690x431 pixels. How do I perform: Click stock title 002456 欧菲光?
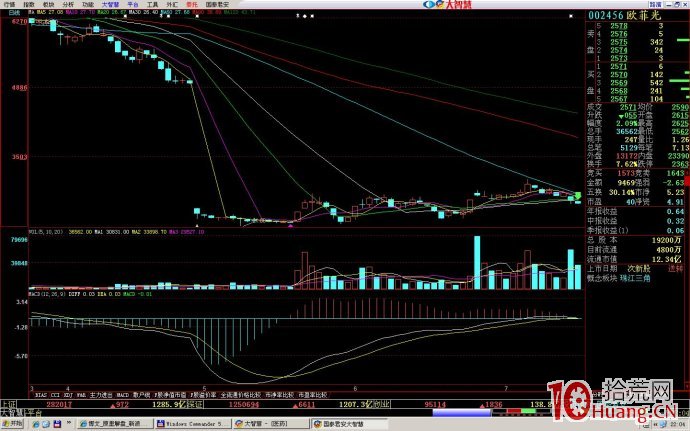point(624,15)
